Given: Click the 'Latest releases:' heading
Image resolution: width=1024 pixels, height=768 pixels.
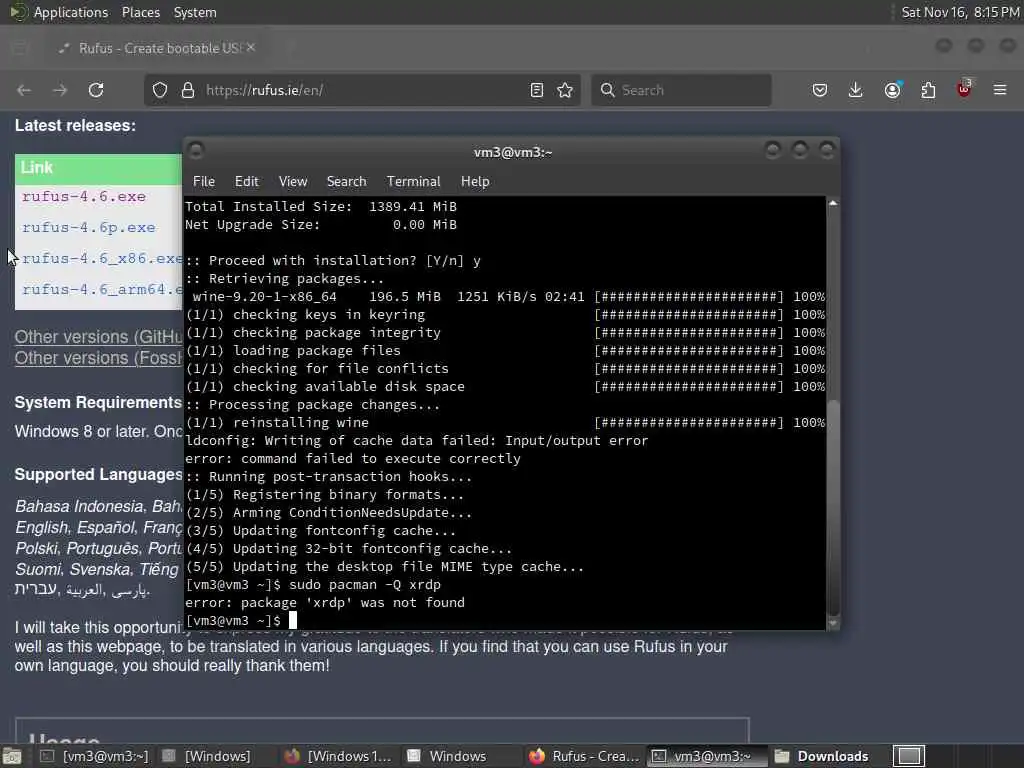Looking at the screenshot, I should coord(75,125).
